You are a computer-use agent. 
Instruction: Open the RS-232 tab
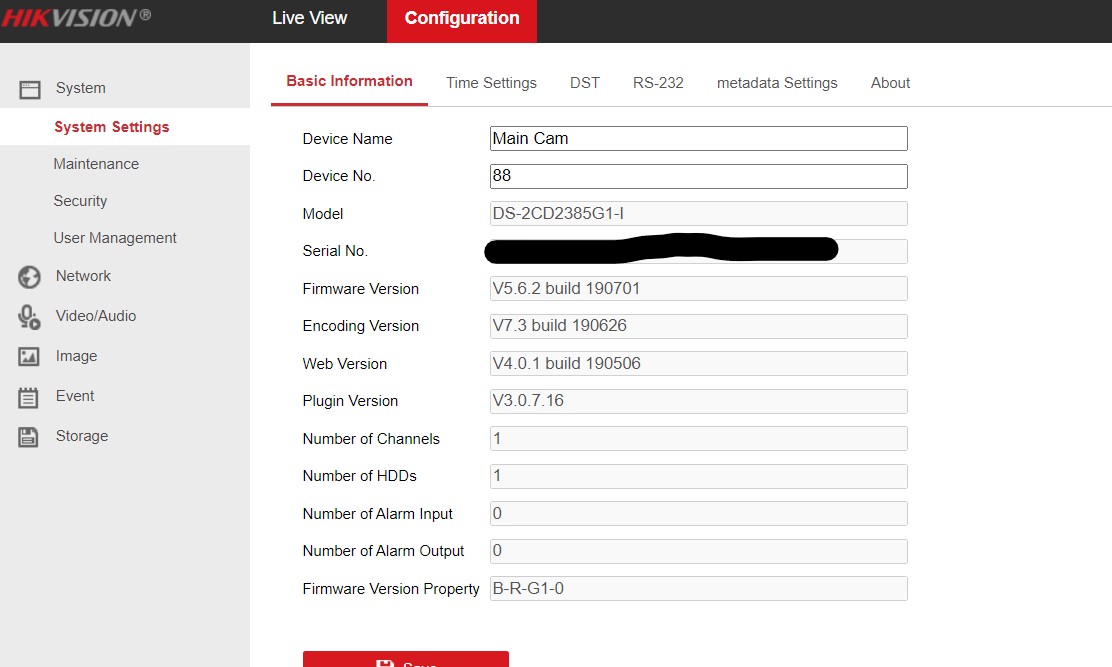click(658, 83)
